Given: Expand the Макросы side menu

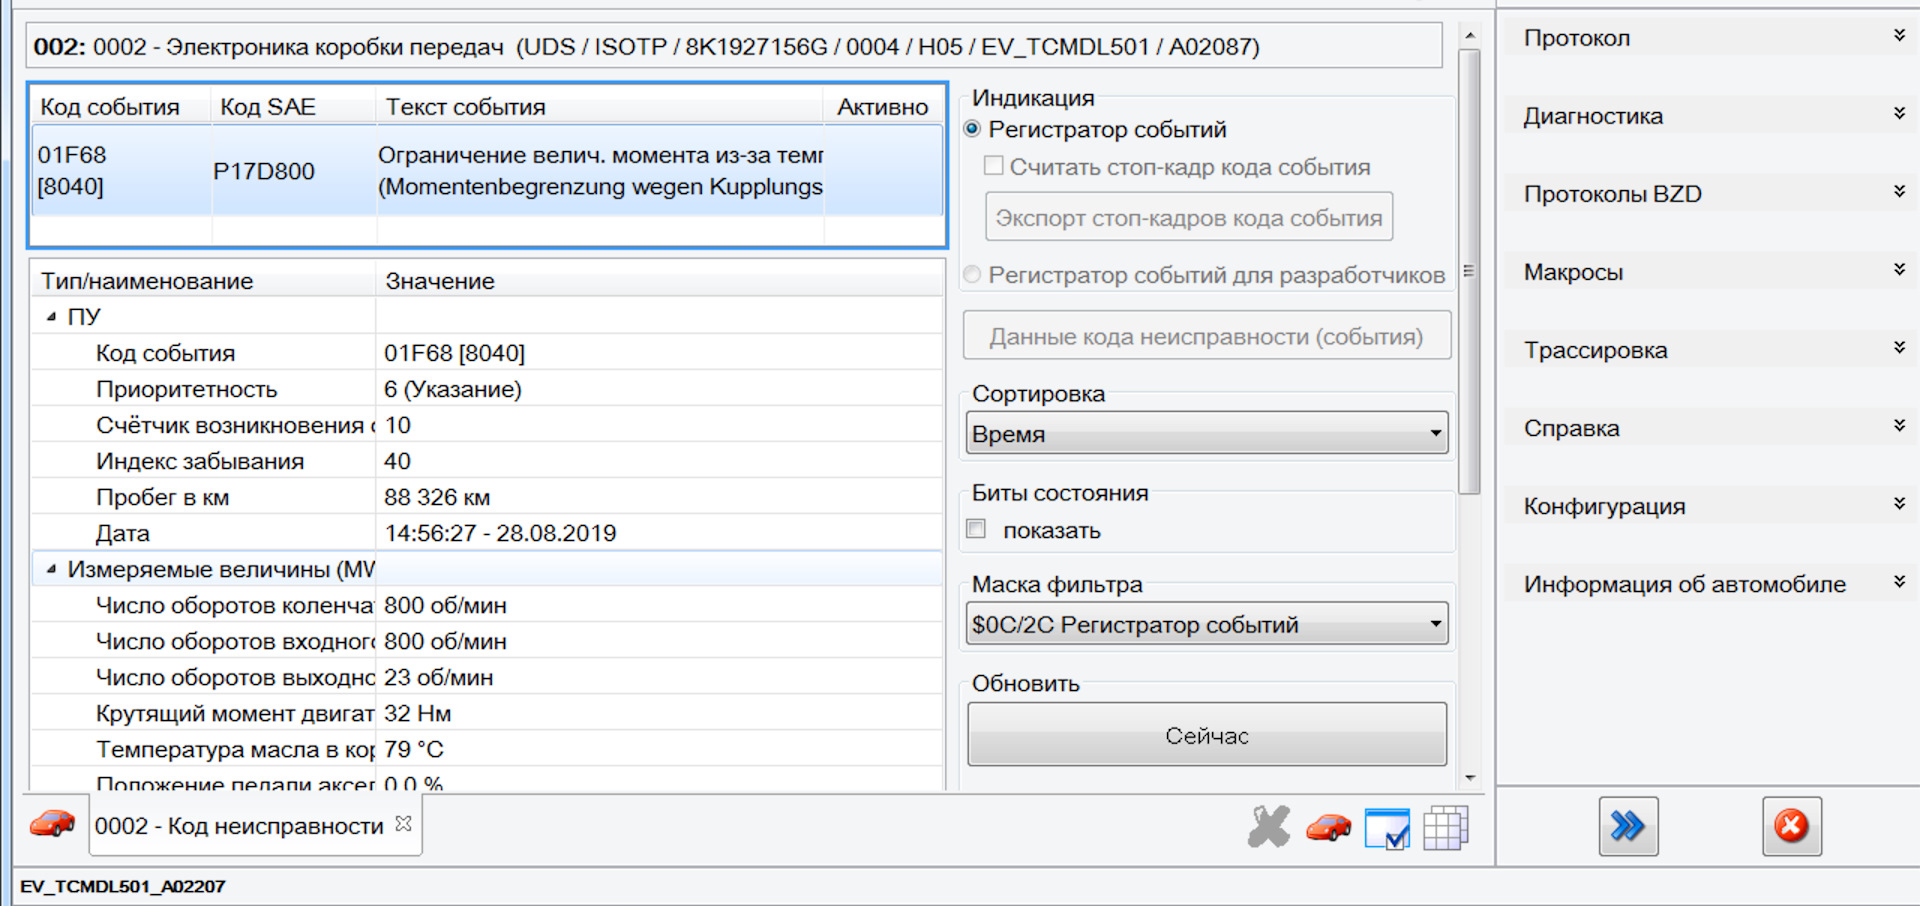Looking at the screenshot, I should pyautogui.click(x=1712, y=272).
